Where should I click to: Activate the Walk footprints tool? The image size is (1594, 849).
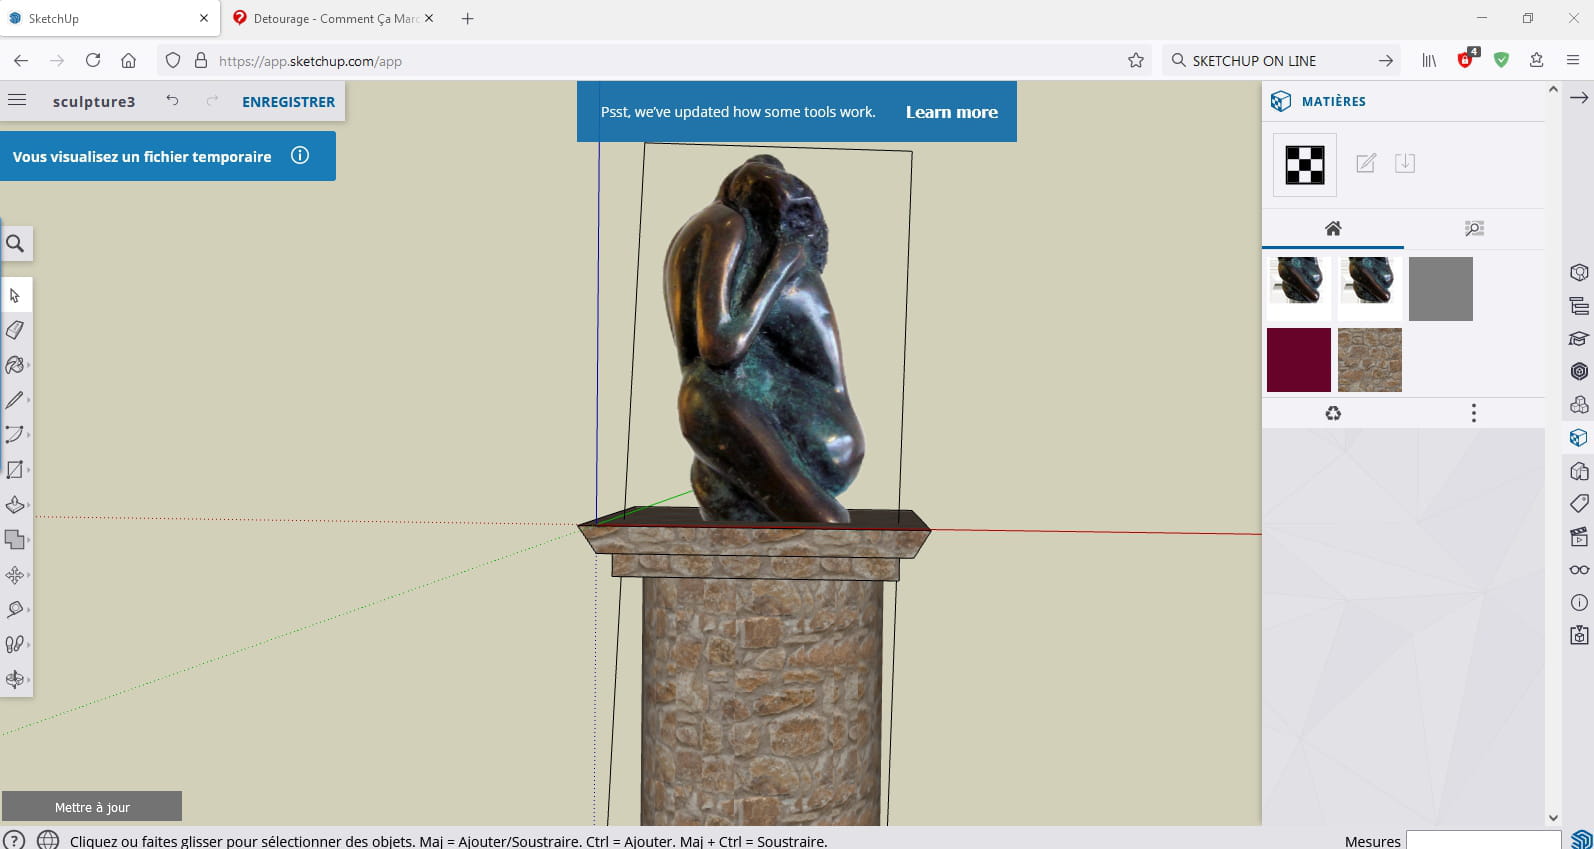15,645
